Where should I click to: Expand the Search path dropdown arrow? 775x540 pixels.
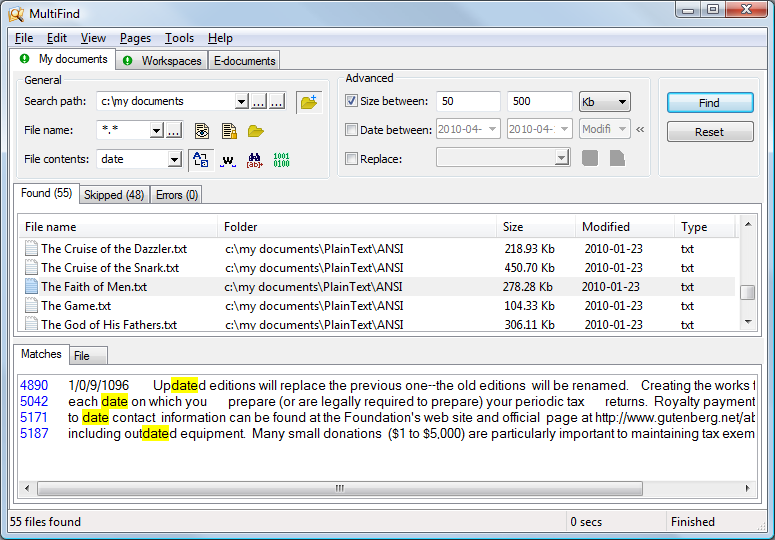(241, 101)
